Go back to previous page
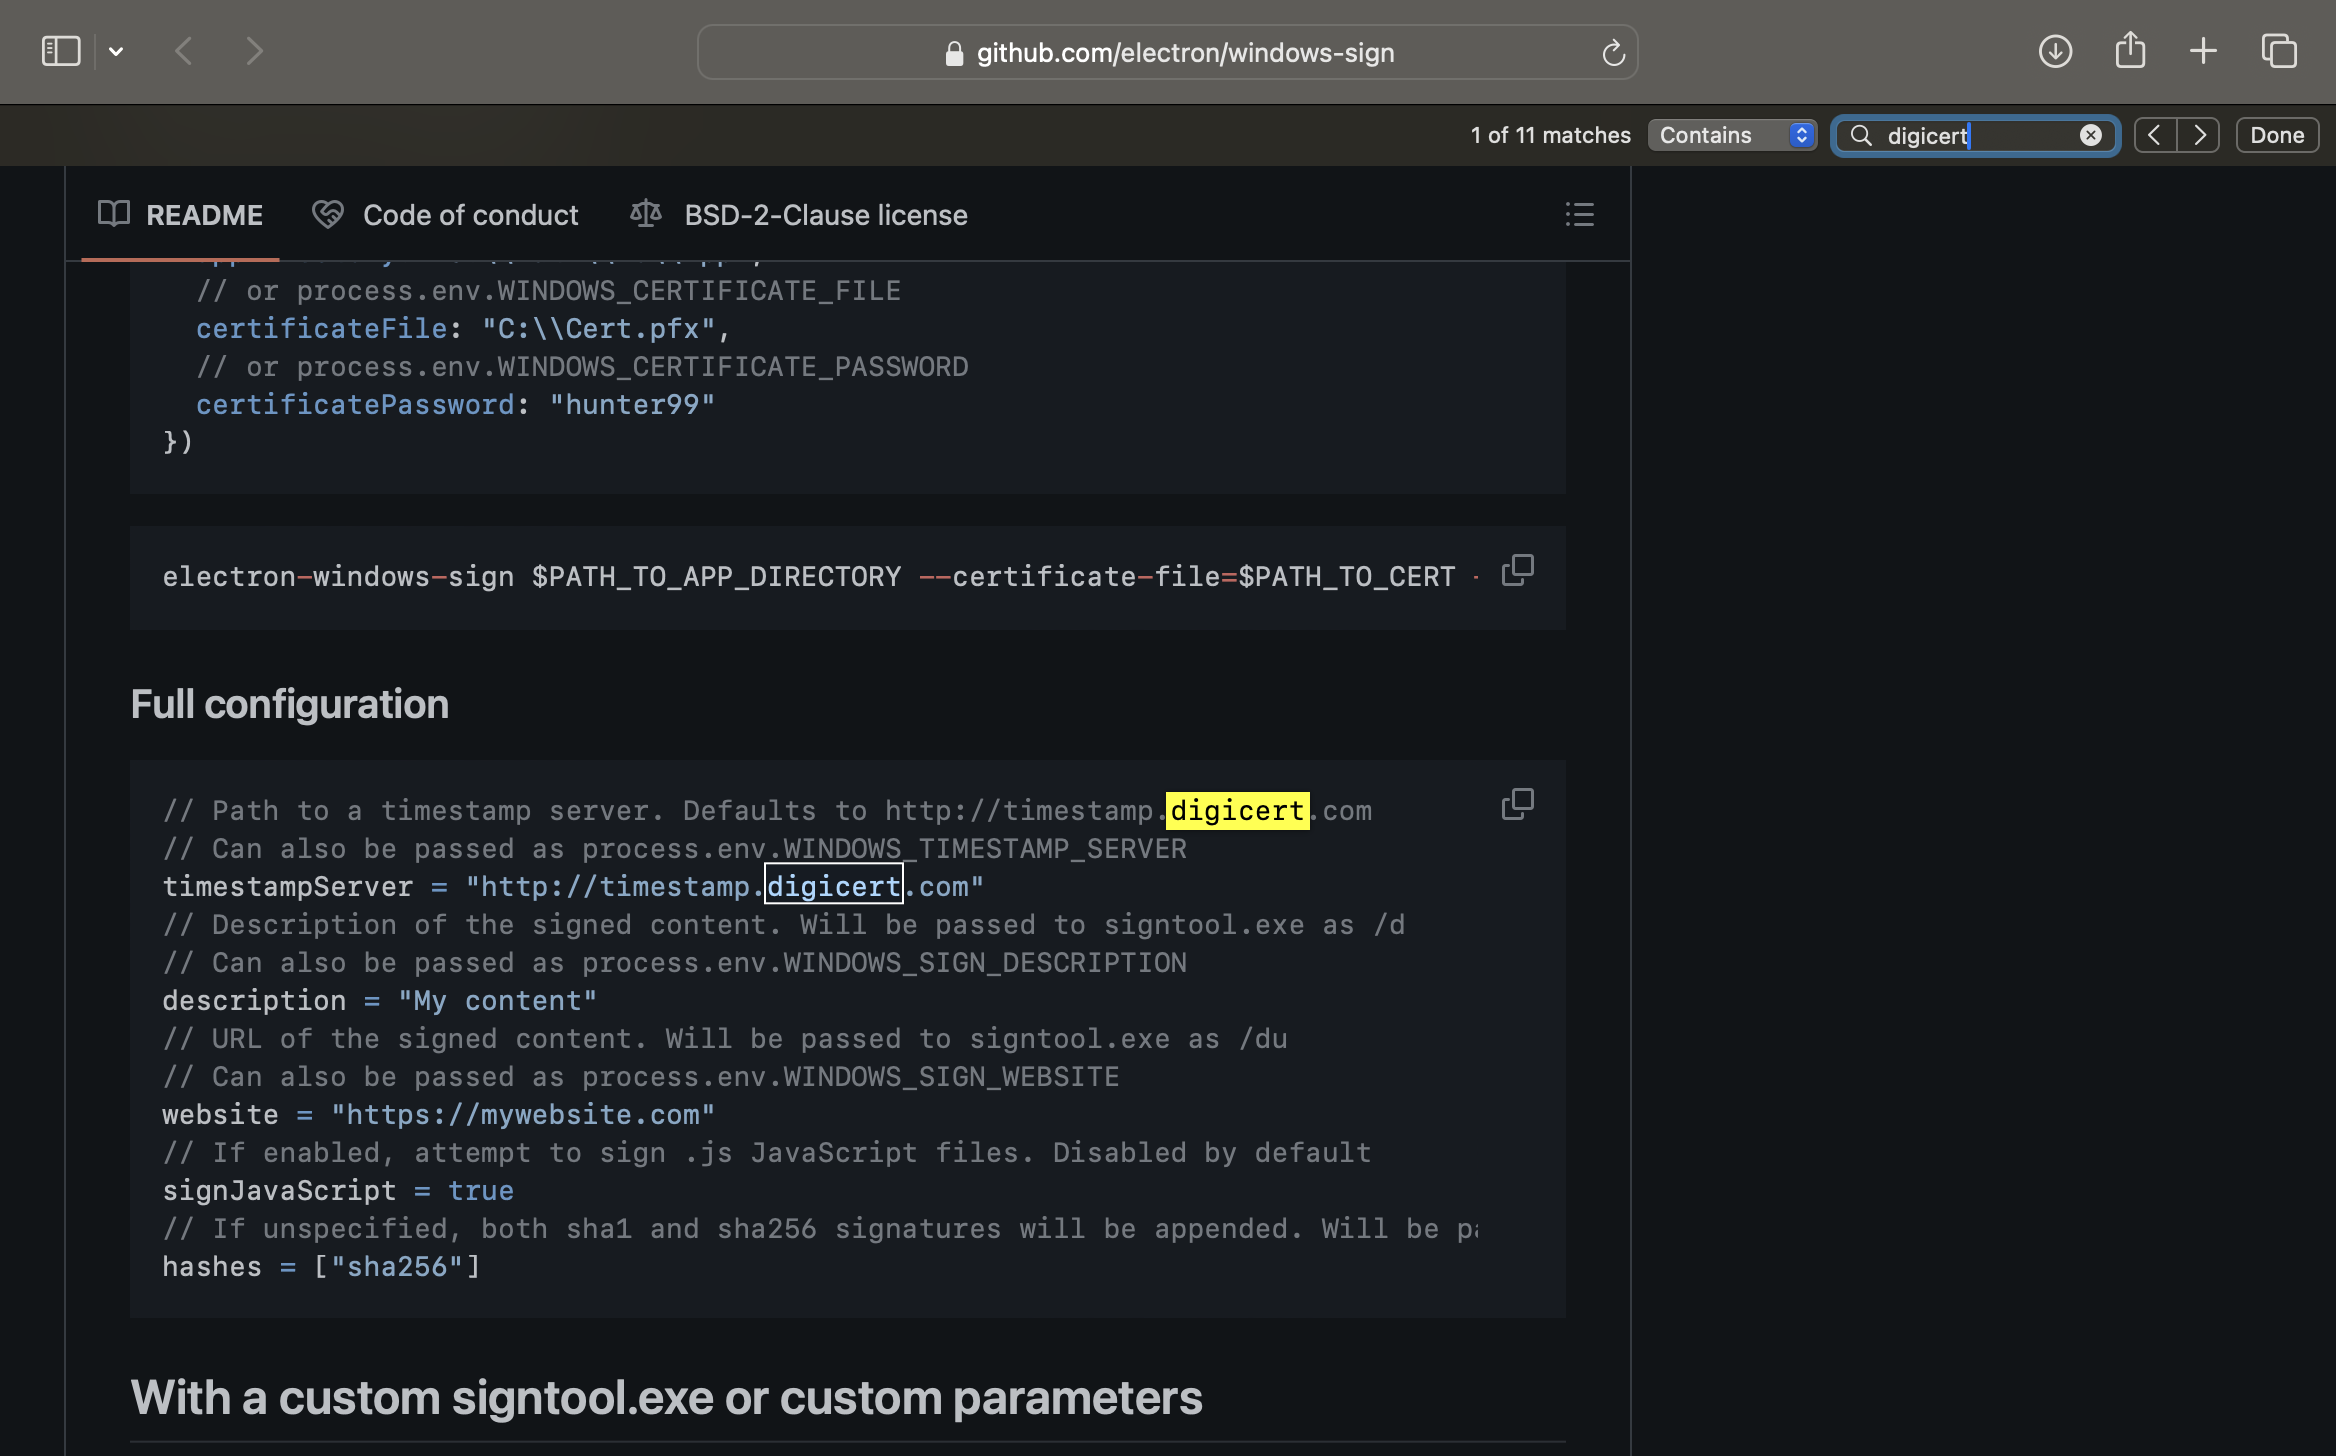The width and height of the screenshot is (2336, 1456). point(183,51)
